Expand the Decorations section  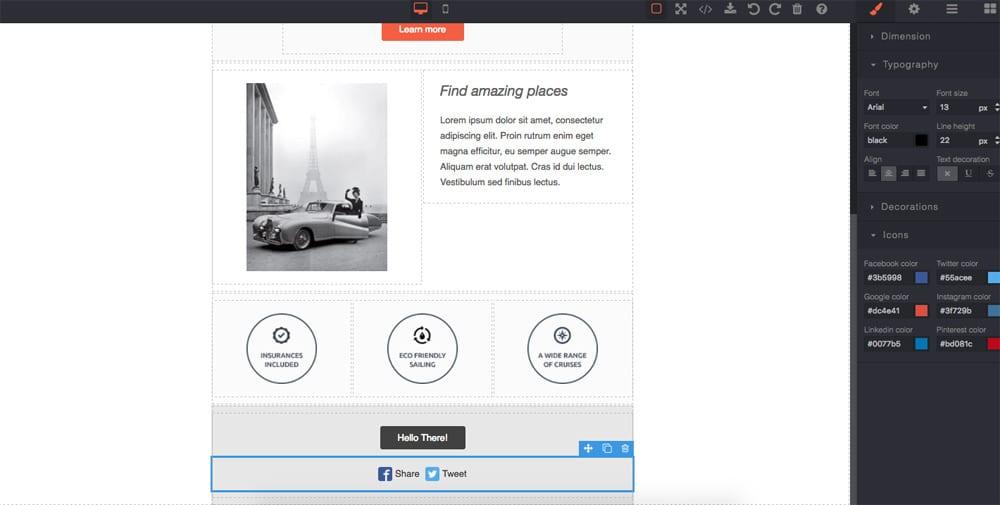coord(908,207)
